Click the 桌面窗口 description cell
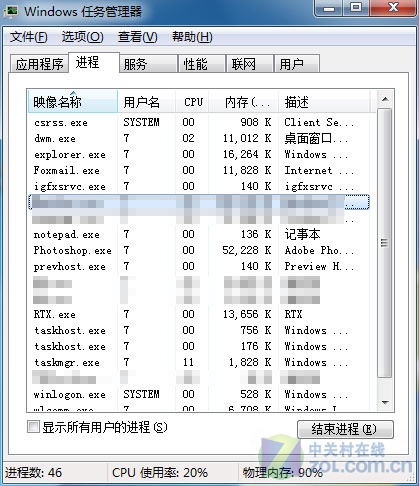Viewport: 419px width, 486px height. click(x=316, y=138)
